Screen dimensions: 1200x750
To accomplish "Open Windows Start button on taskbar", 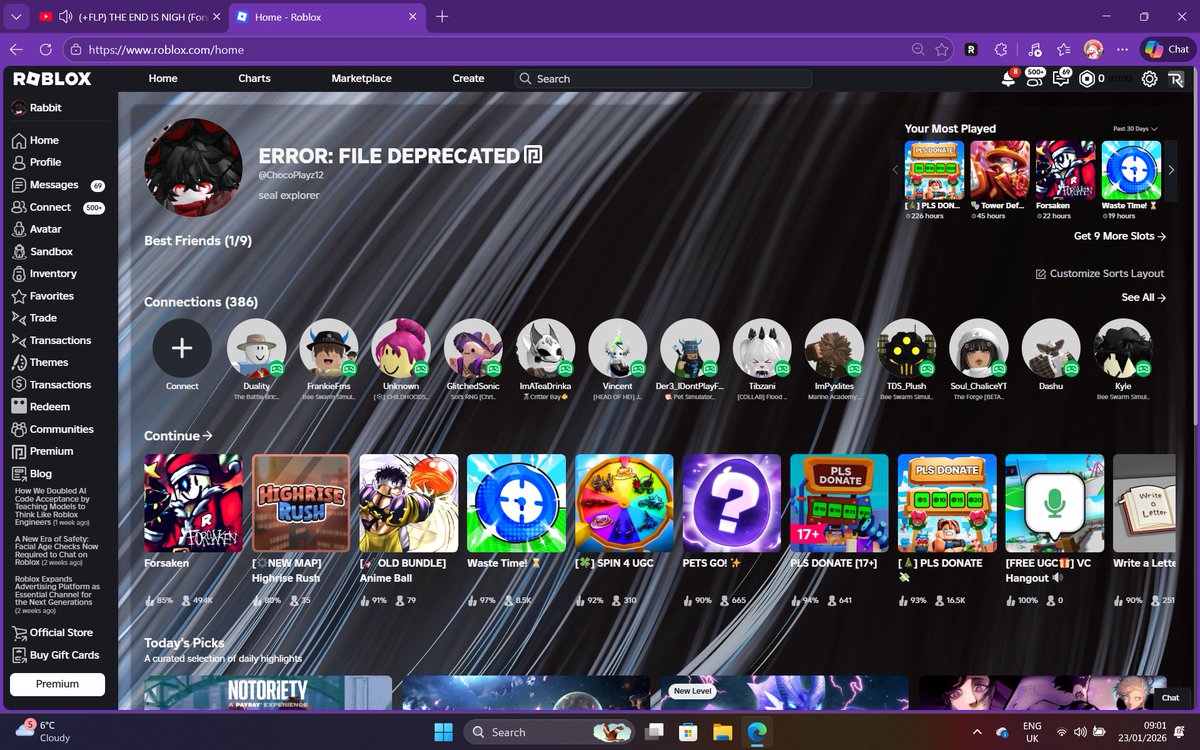I will pos(444,732).
